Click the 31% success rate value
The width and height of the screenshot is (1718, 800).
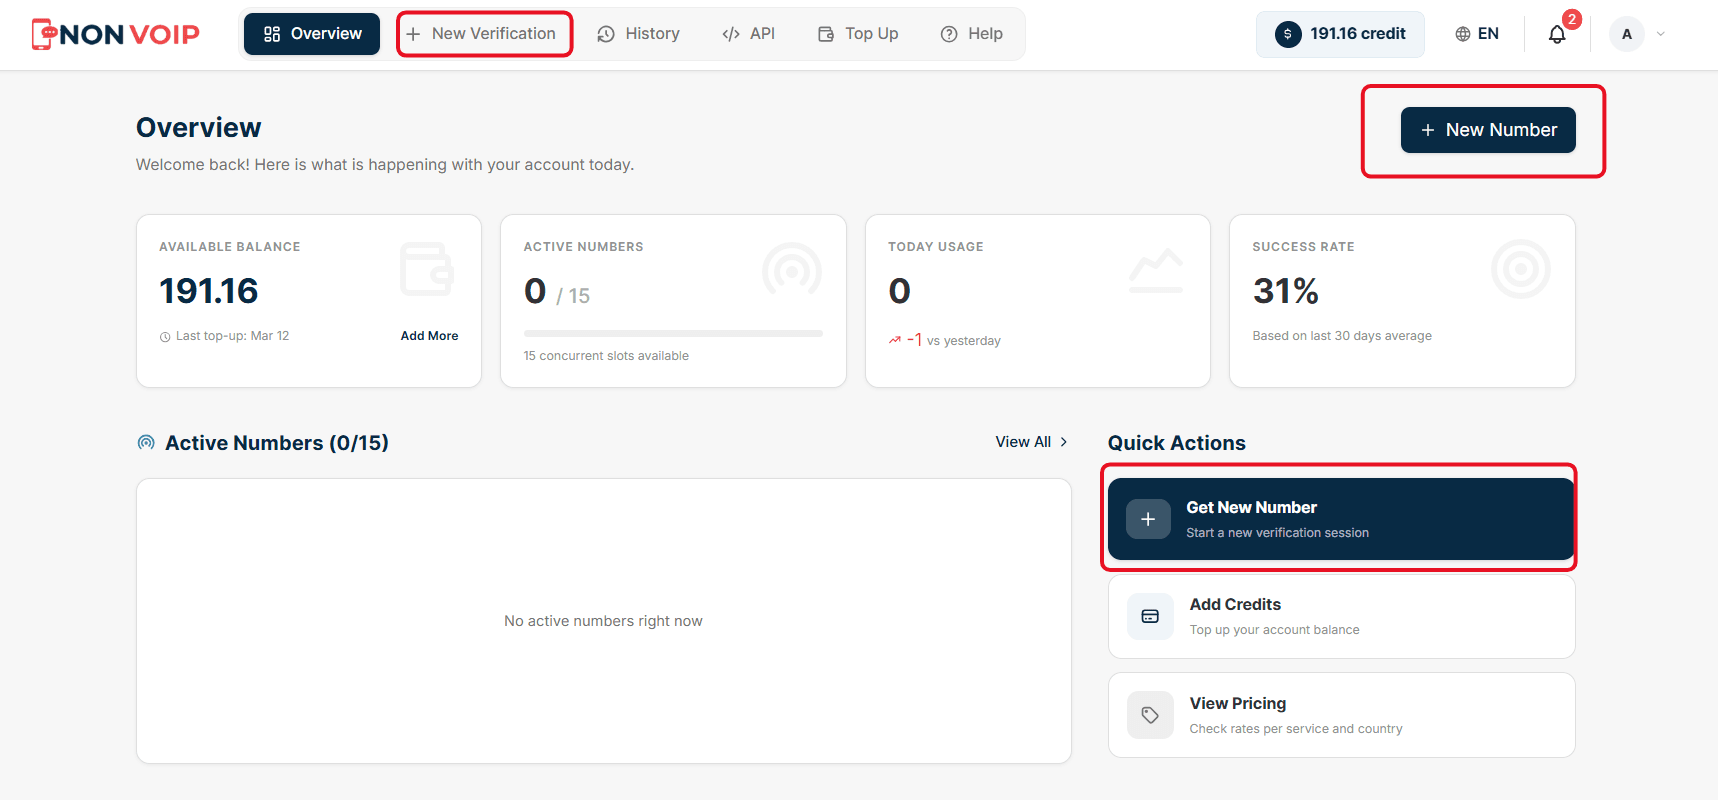coord(1285,291)
